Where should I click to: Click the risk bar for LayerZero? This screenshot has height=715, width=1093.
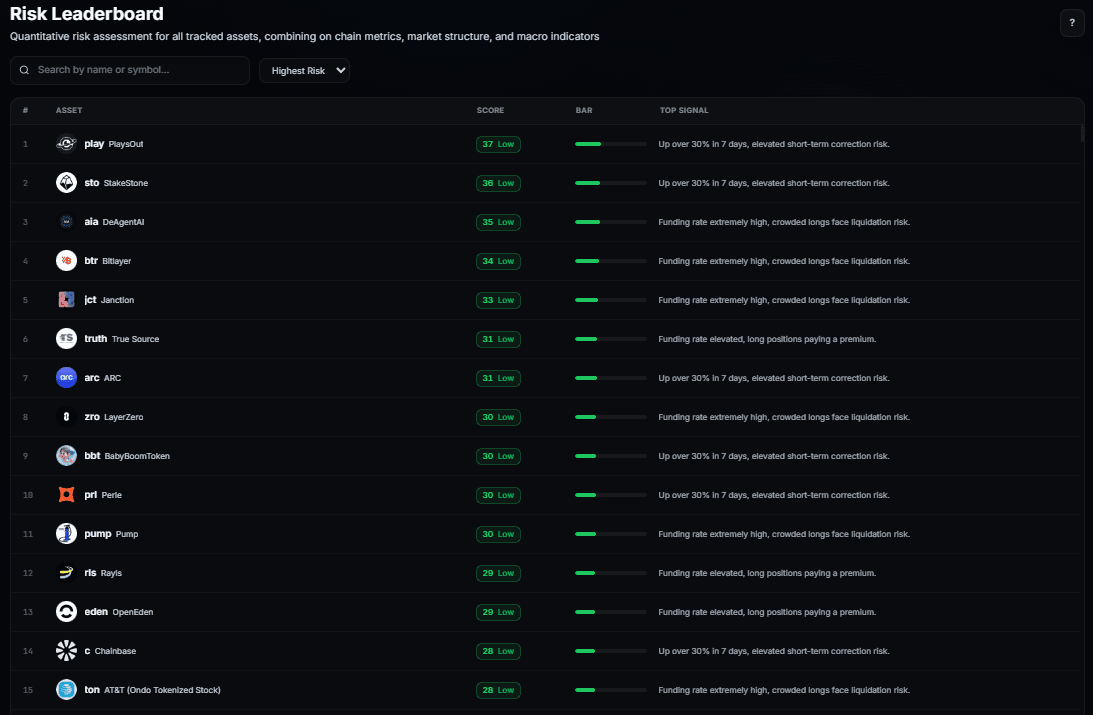pos(611,417)
